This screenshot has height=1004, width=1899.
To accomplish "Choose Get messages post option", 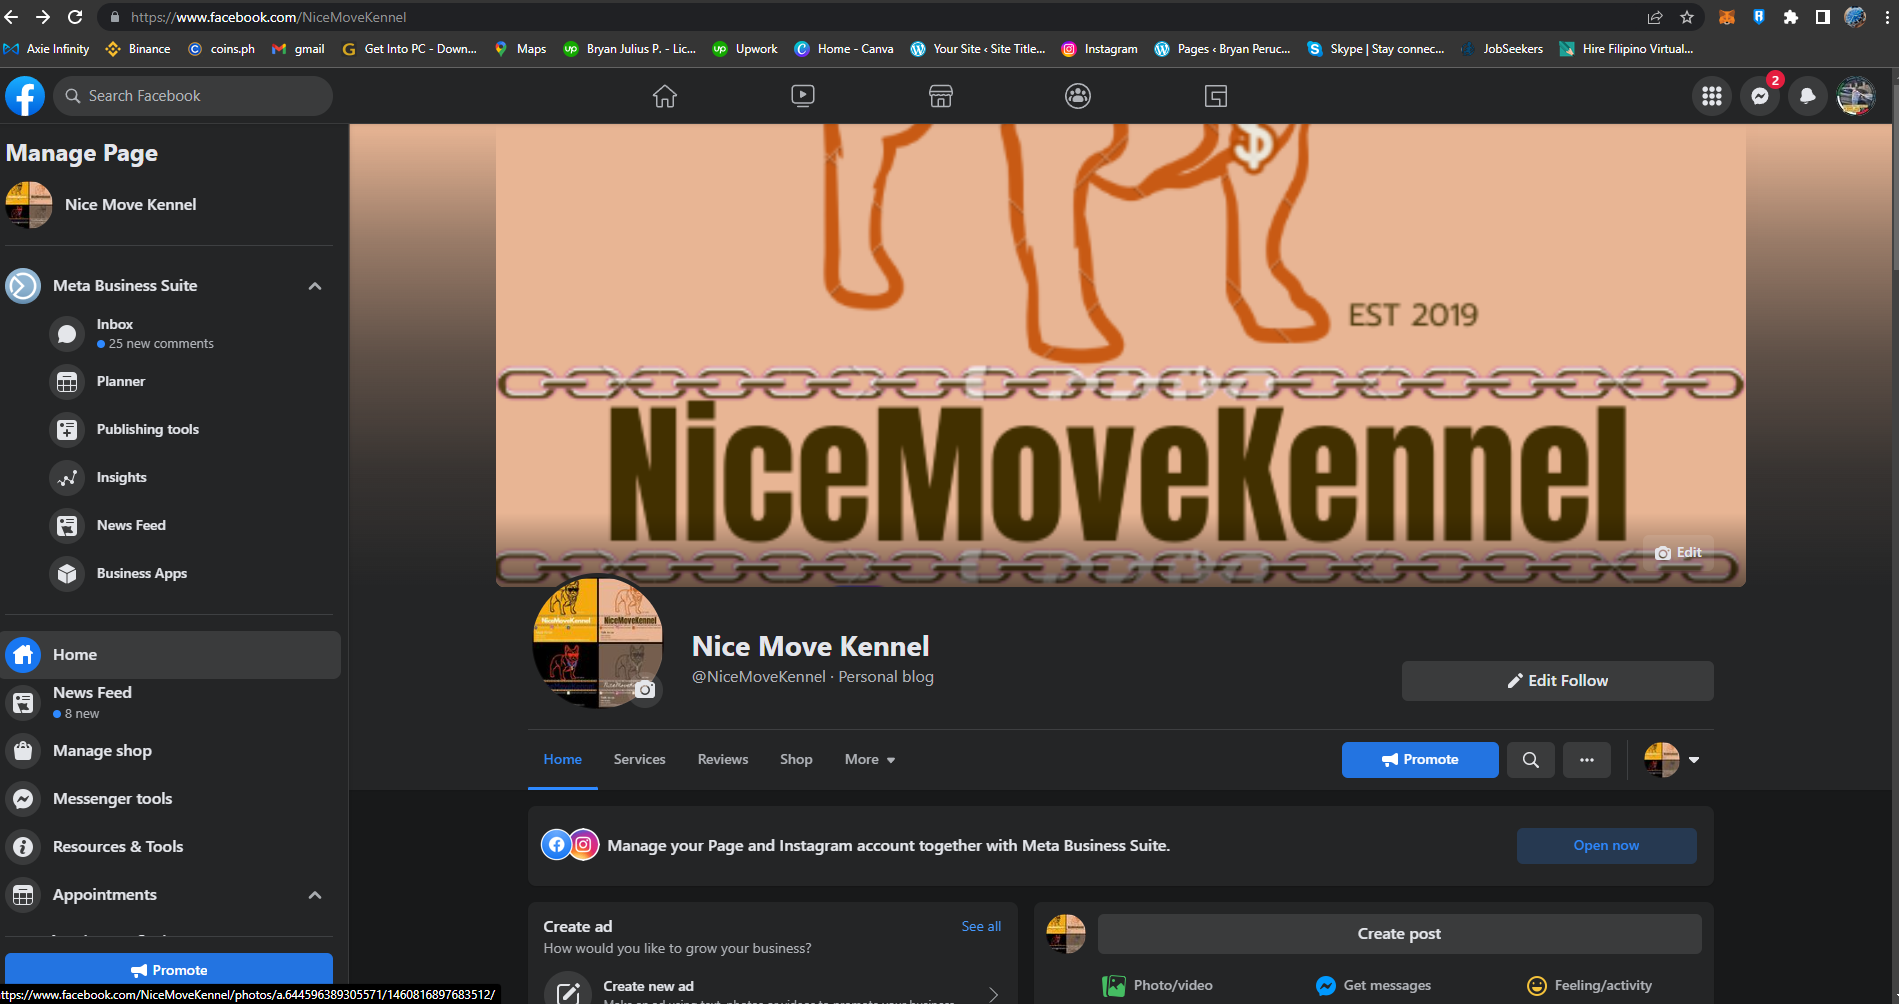I will [x=1374, y=986].
